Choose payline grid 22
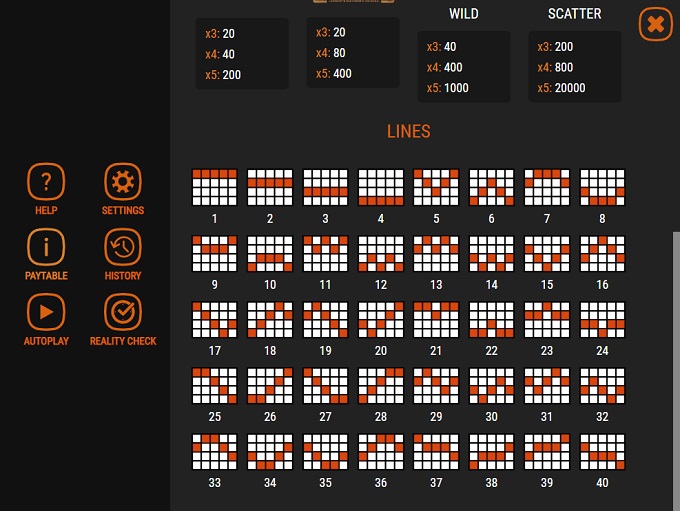The height and width of the screenshot is (511, 680). (x=491, y=320)
